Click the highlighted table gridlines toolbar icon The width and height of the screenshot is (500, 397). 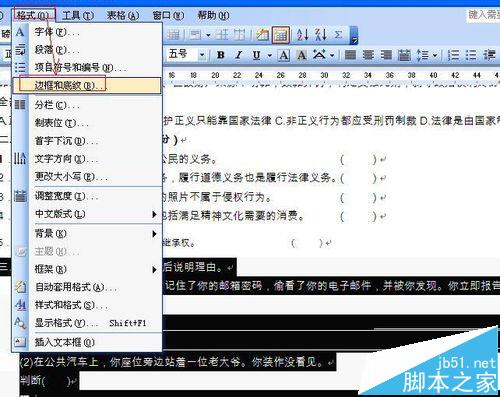(x=281, y=35)
